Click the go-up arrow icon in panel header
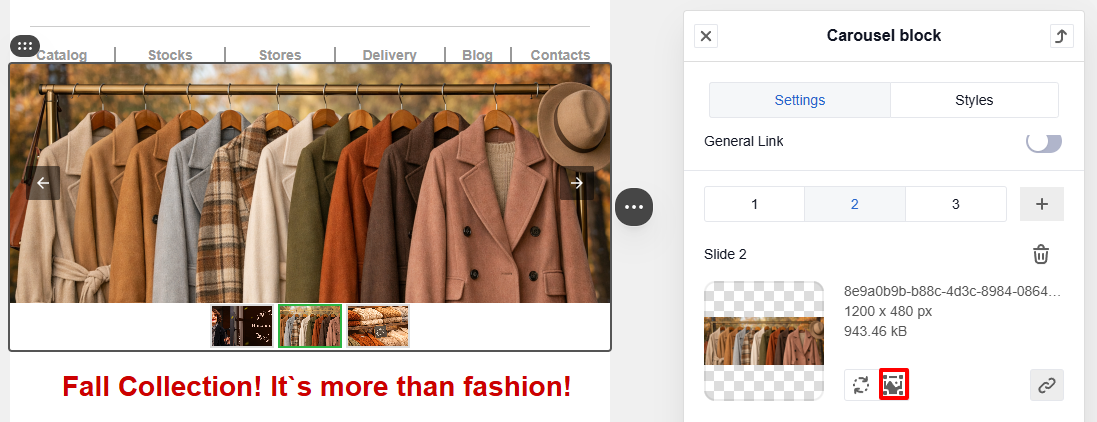 tap(1061, 36)
